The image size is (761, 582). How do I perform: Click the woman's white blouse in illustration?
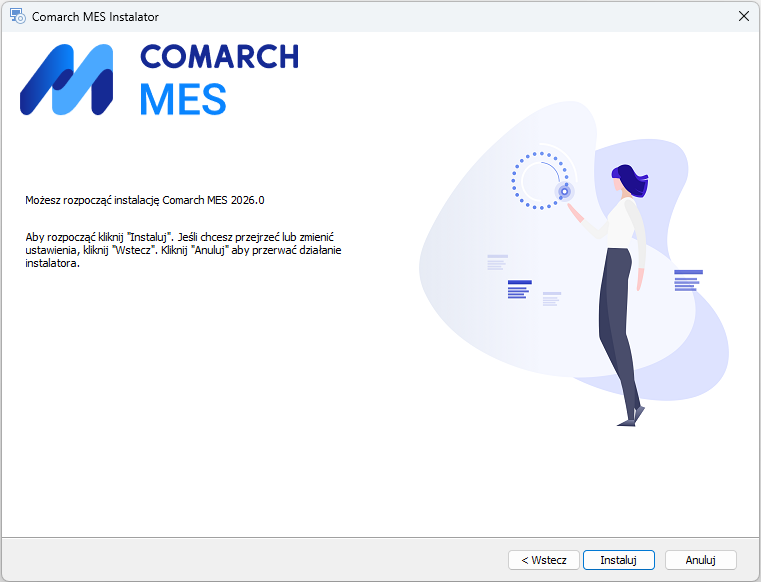pos(620,224)
